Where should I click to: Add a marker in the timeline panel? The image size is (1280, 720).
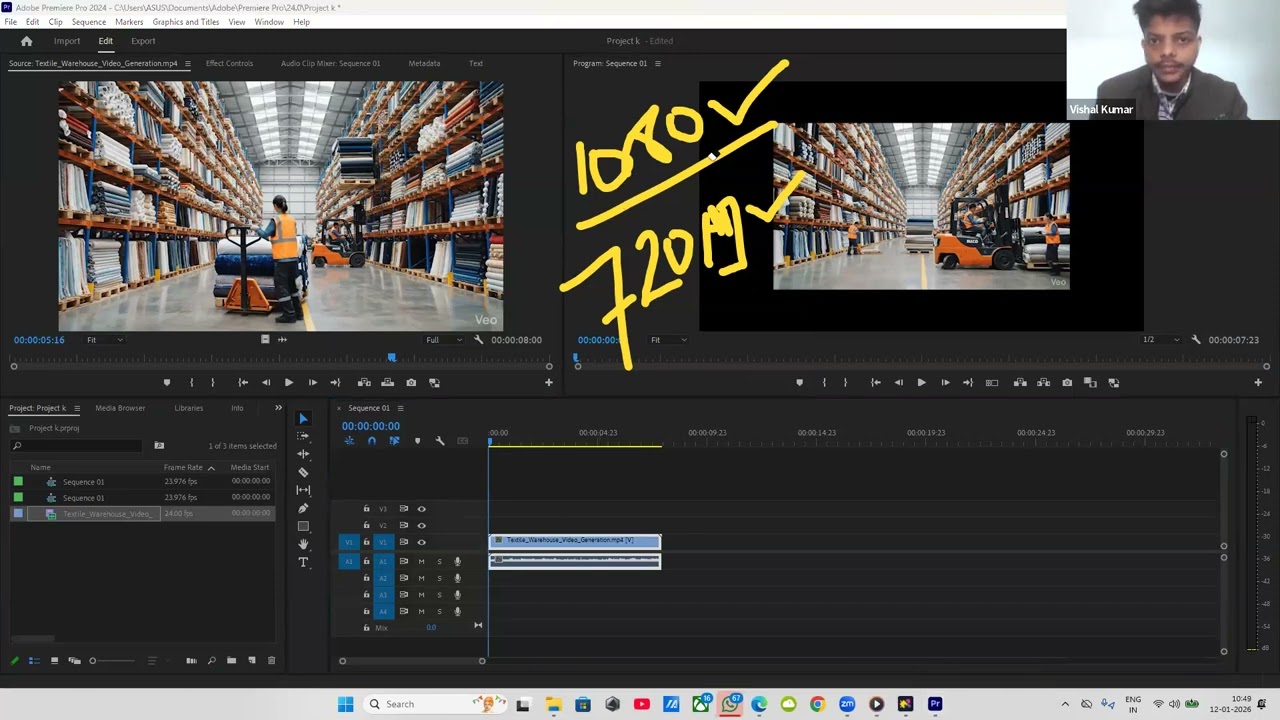pyautogui.click(x=417, y=441)
